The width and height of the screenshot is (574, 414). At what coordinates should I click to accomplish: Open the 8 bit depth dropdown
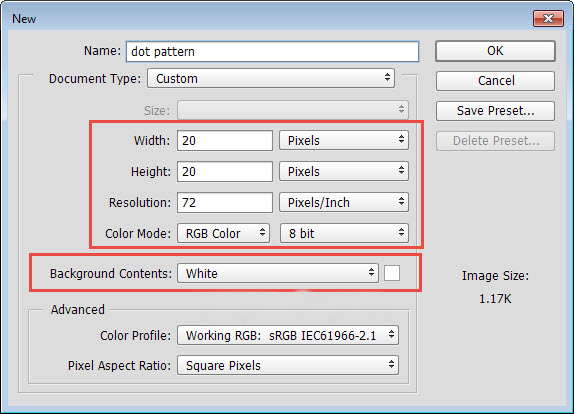tap(344, 233)
